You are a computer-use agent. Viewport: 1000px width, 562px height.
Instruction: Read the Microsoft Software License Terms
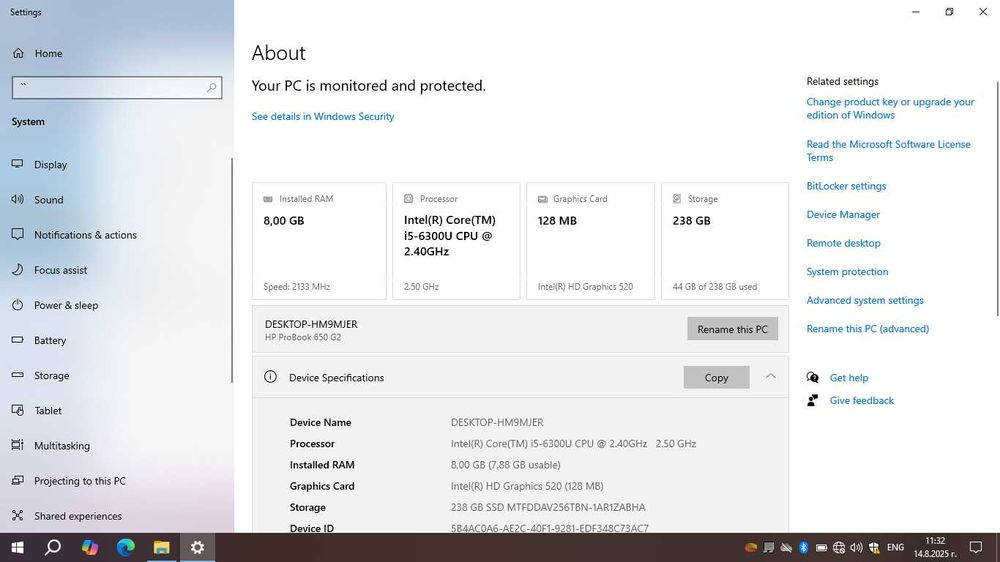tap(888, 151)
